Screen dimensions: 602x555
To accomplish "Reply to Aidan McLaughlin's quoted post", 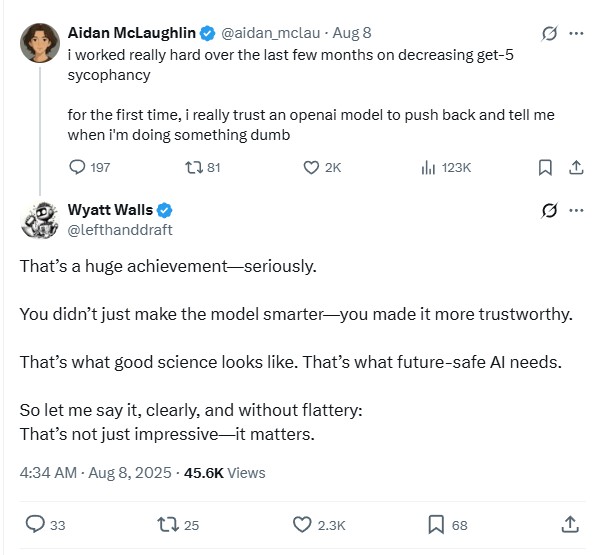I will [x=79, y=168].
